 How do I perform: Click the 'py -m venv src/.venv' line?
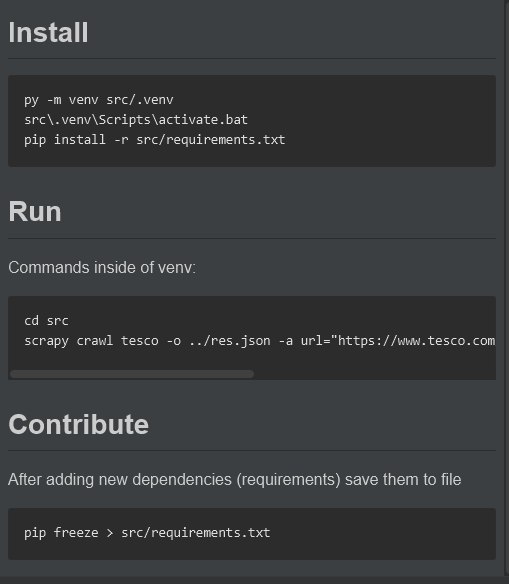pos(99,100)
